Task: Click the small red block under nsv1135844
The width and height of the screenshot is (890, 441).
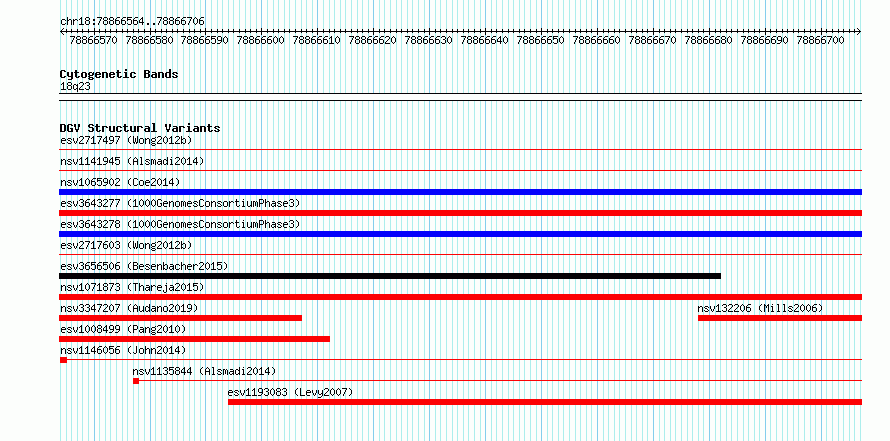Action: tap(136, 381)
